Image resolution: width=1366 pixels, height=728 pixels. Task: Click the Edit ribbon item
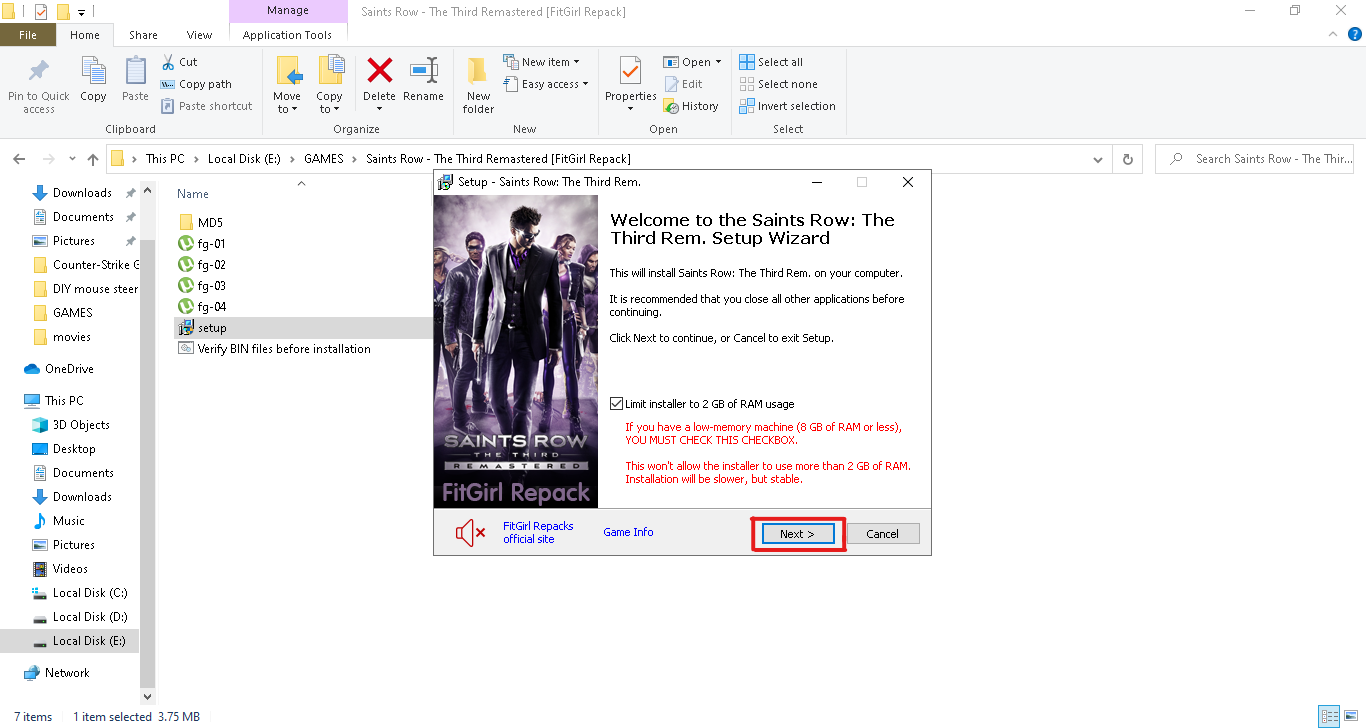[683, 84]
